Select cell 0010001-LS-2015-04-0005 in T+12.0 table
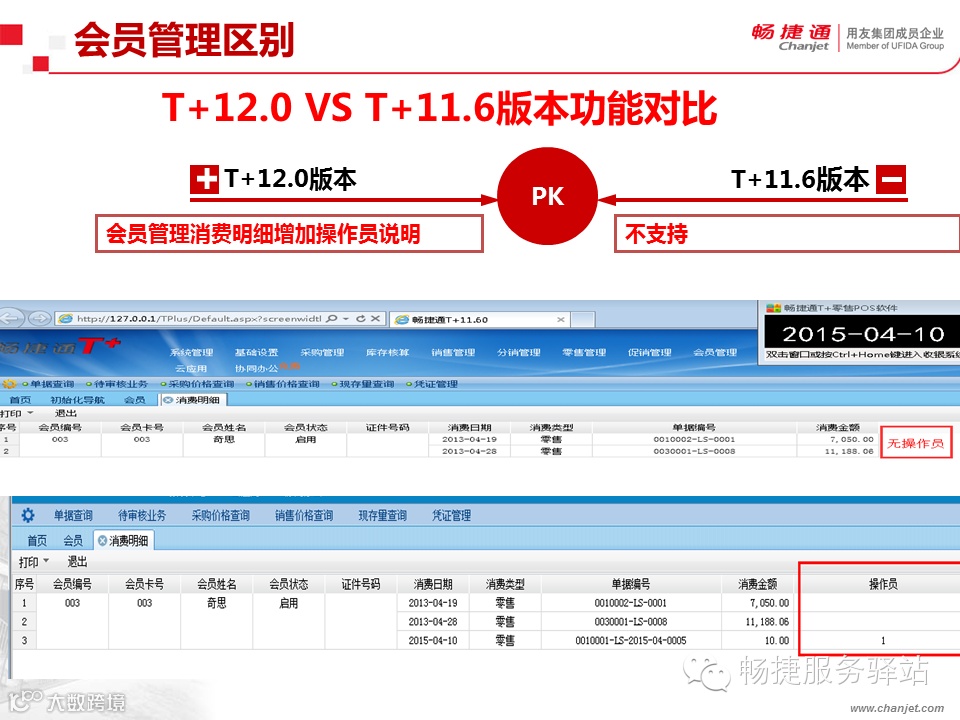 (631, 640)
